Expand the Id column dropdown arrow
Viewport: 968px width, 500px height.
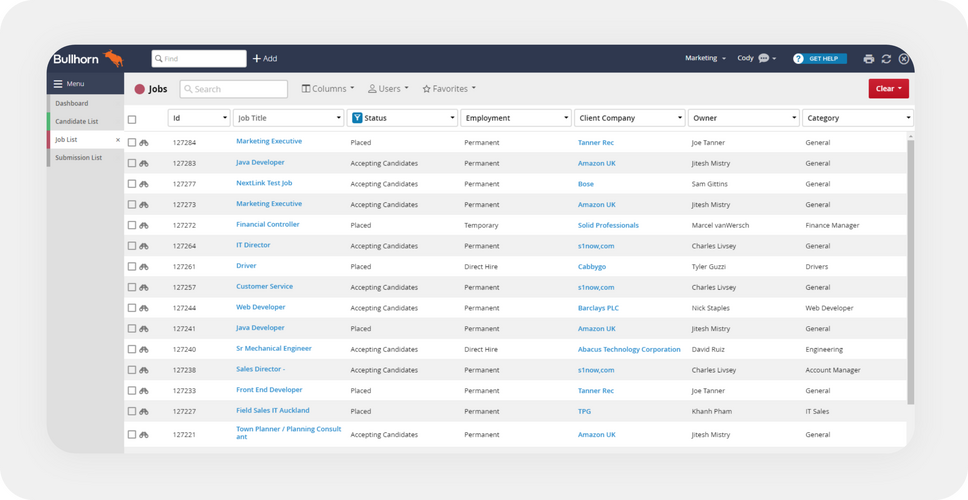[x=224, y=118]
